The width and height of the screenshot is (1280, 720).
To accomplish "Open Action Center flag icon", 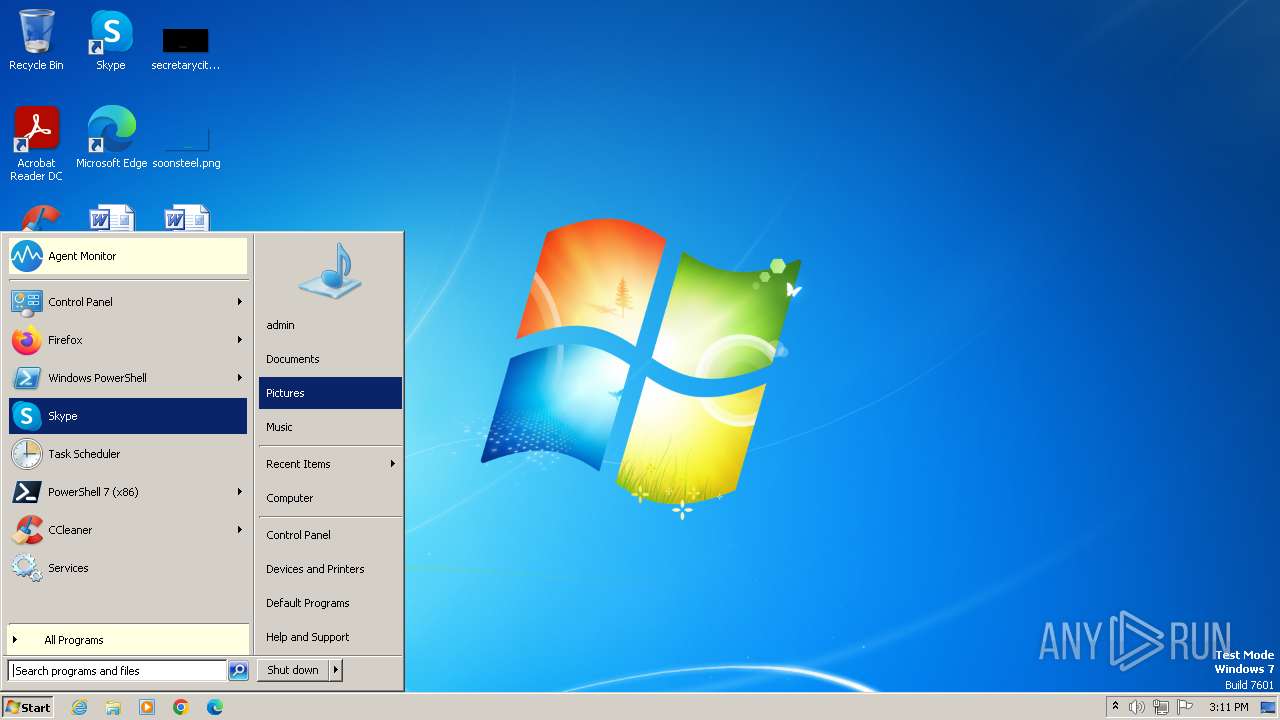I will click(1185, 707).
